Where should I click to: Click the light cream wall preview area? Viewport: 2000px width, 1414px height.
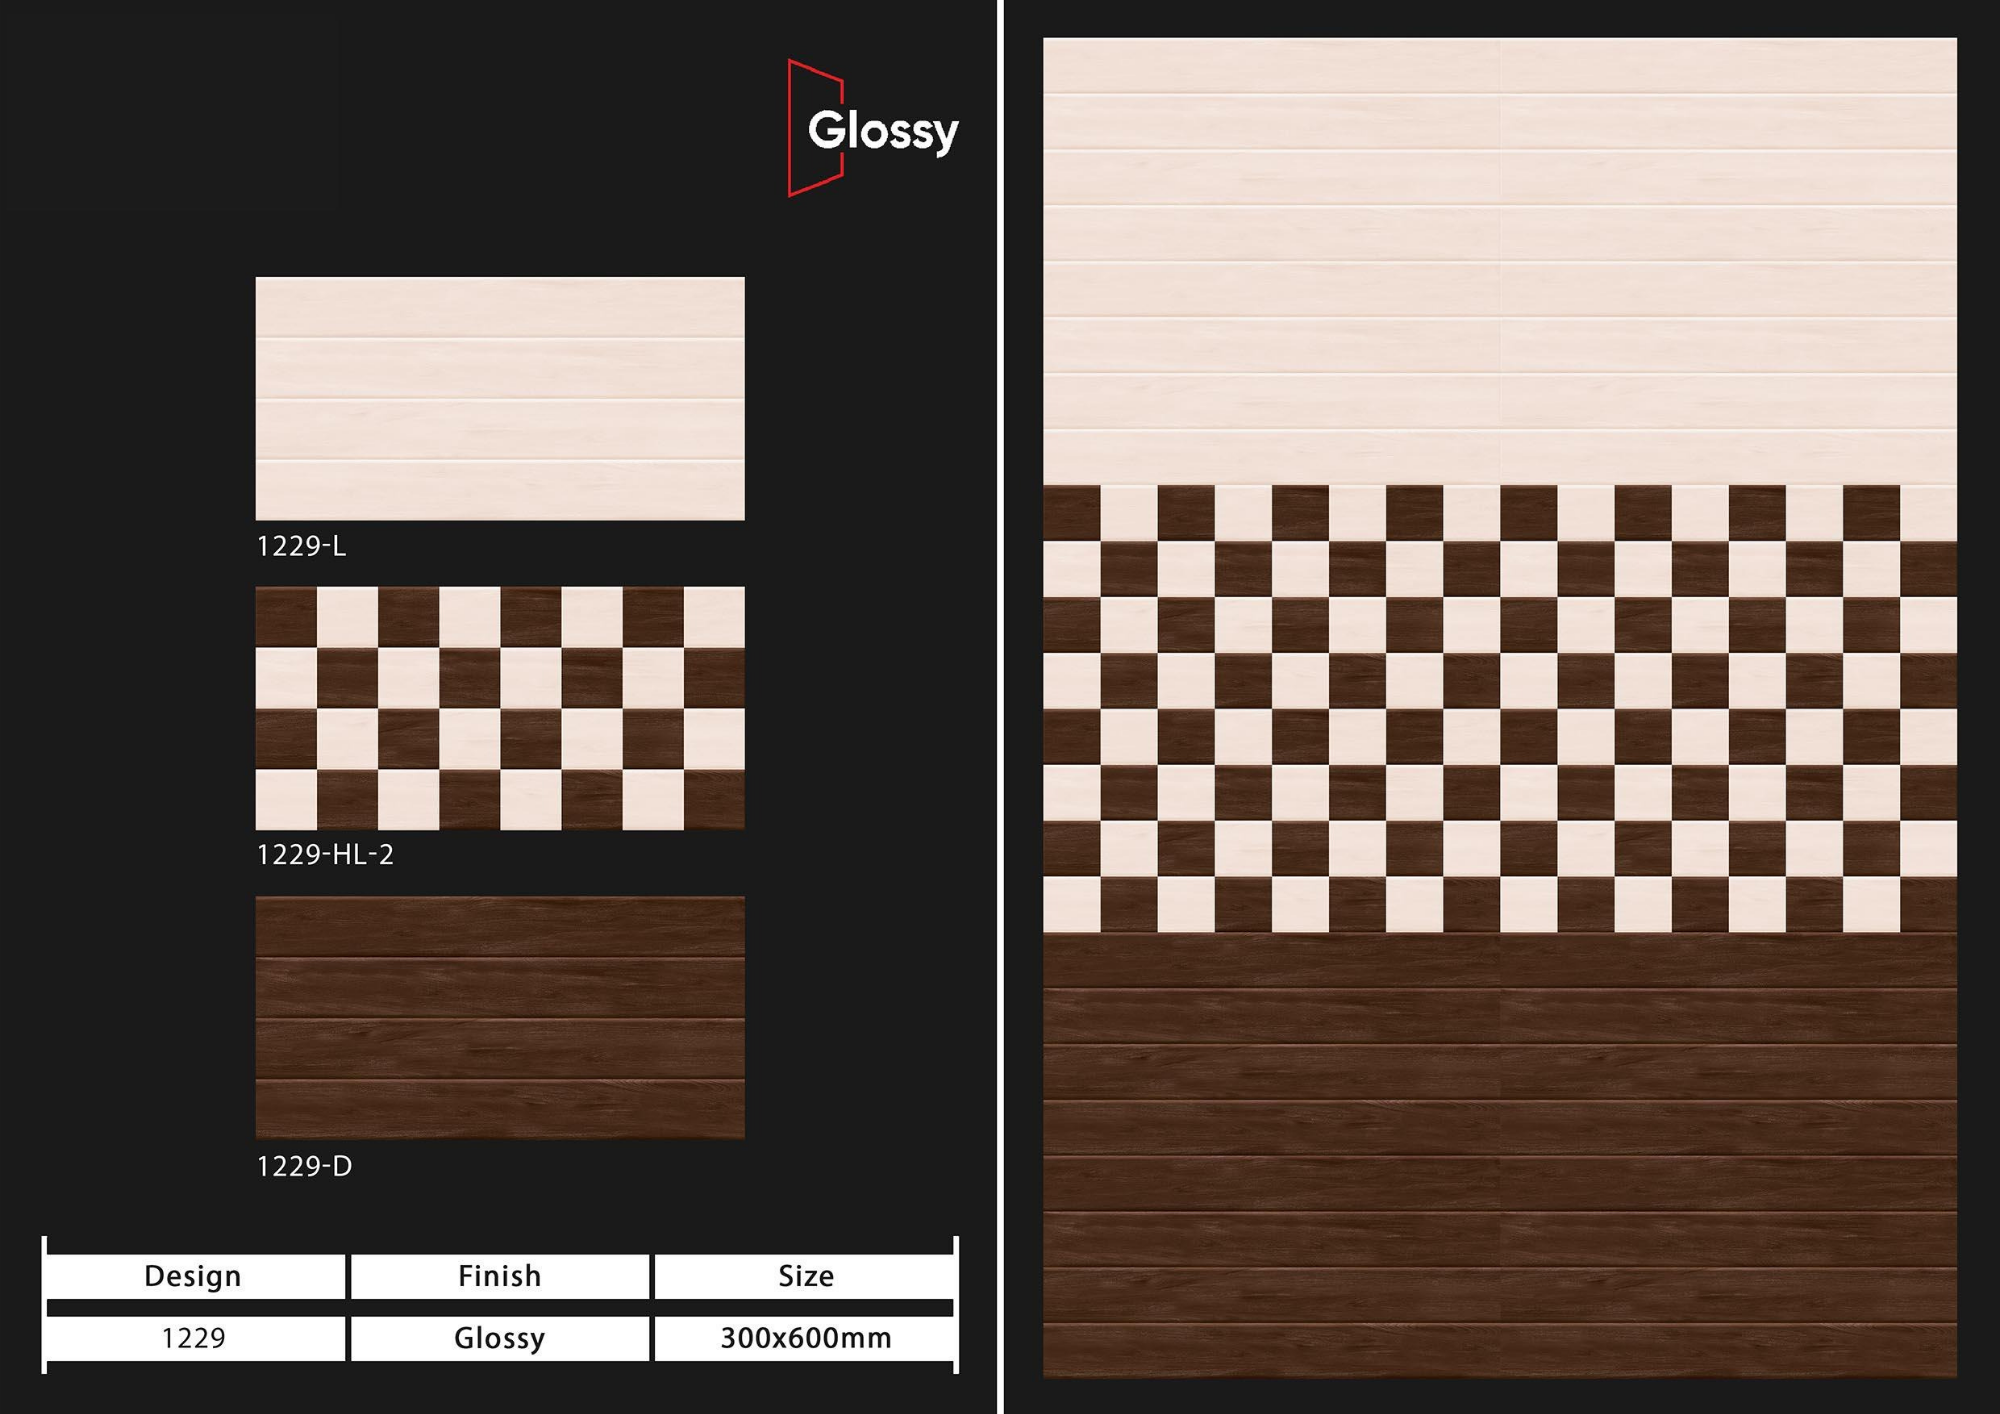click(1498, 260)
